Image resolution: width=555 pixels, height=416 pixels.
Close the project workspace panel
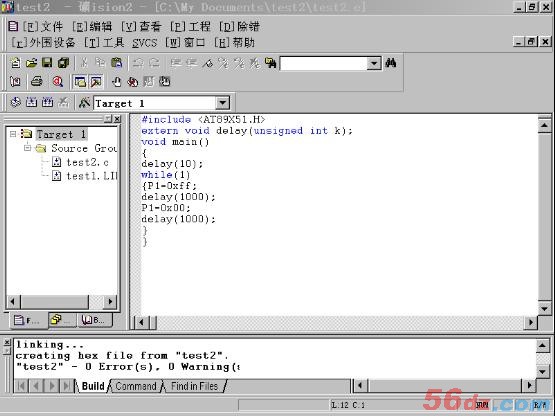click(x=117, y=119)
